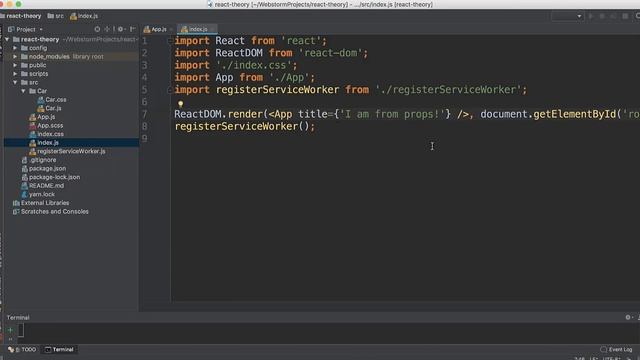Select index.js in the project tree
Viewport: 640px width, 360px height.
pyautogui.click(x=48, y=142)
